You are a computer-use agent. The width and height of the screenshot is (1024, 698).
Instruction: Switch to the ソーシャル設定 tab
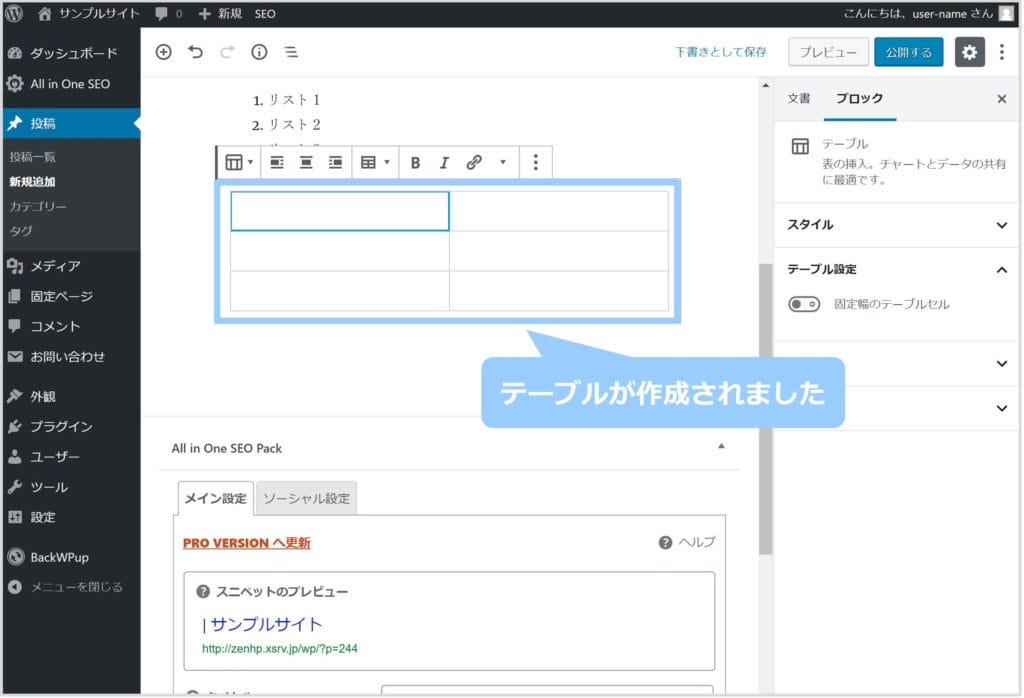click(x=306, y=498)
